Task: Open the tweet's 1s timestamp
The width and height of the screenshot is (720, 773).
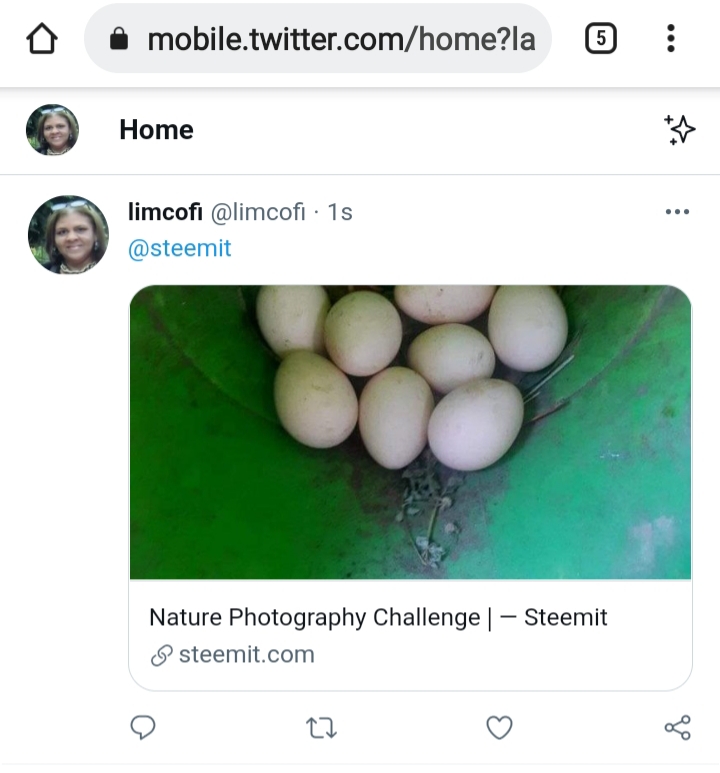Action: [340, 212]
